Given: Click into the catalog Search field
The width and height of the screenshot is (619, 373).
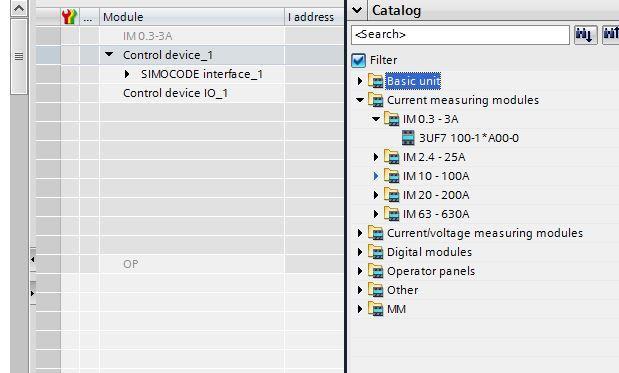Looking at the screenshot, I should coord(460,35).
